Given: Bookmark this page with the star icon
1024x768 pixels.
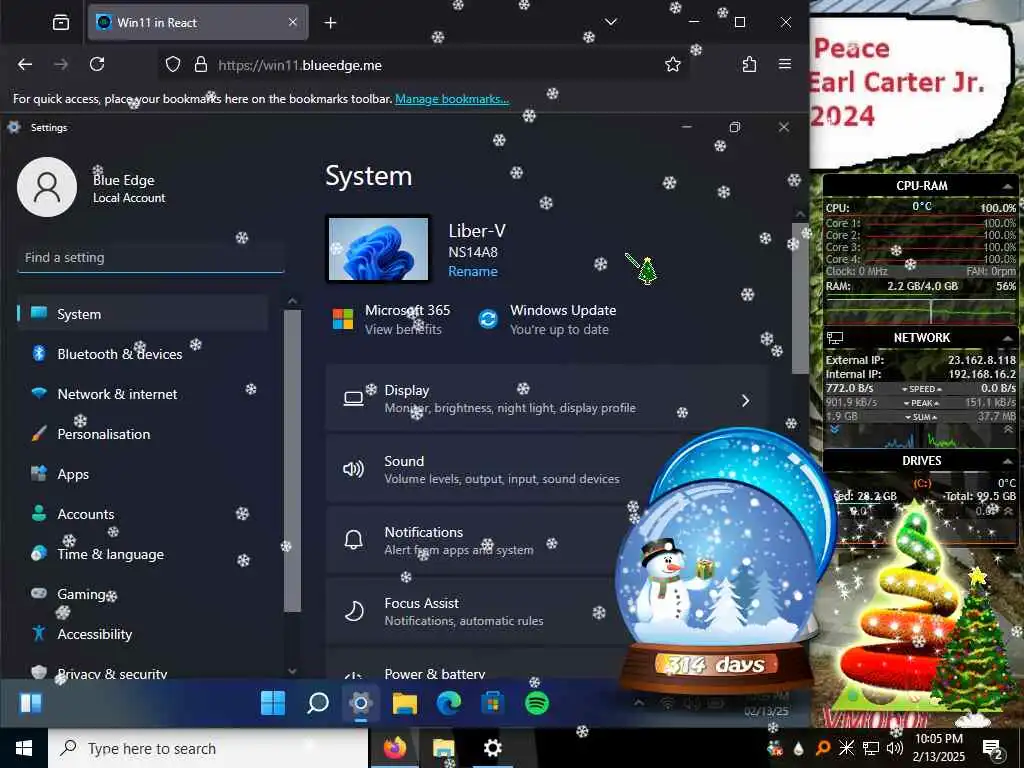Looking at the screenshot, I should 673,64.
